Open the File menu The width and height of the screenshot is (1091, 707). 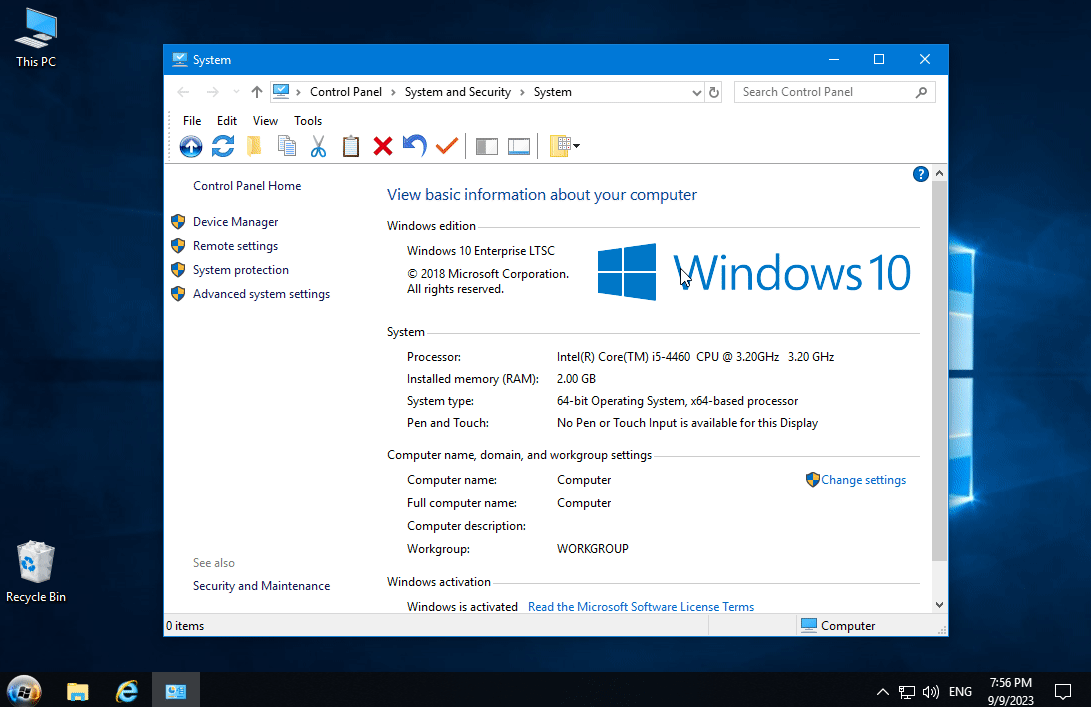coord(192,120)
